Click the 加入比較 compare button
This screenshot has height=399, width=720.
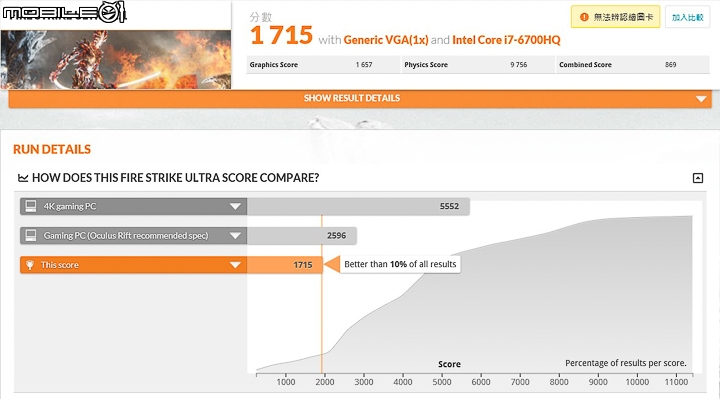pyautogui.click(x=687, y=17)
